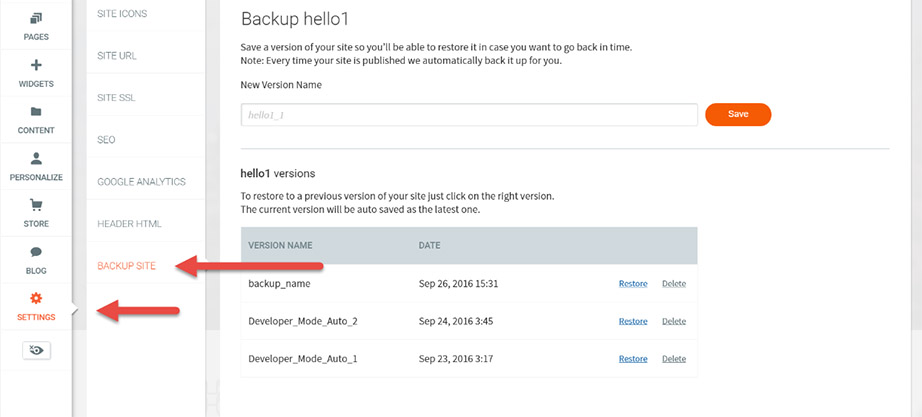The image size is (922, 417).
Task: Restore the backup_name version
Action: click(x=633, y=284)
